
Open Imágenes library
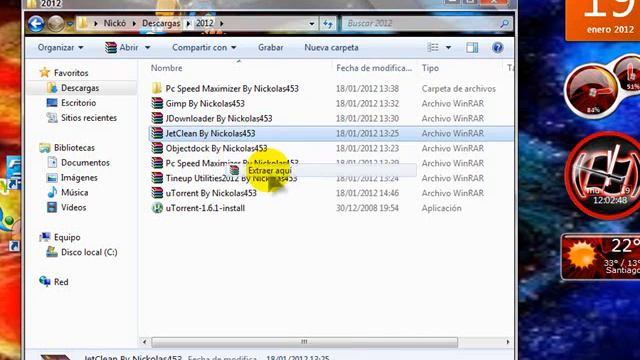pyautogui.click(x=79, y=178)
